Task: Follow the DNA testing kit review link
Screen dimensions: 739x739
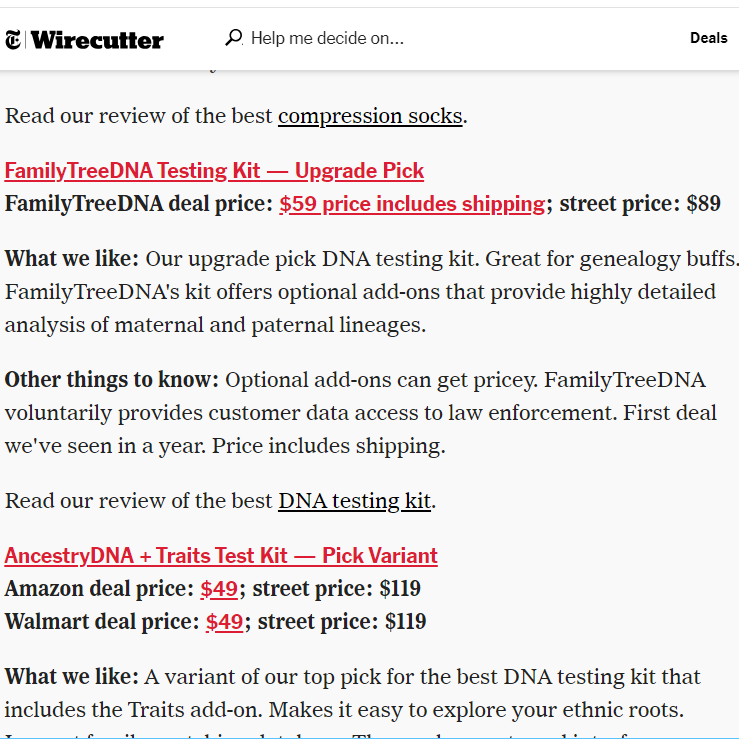Action: coord(354,500)
